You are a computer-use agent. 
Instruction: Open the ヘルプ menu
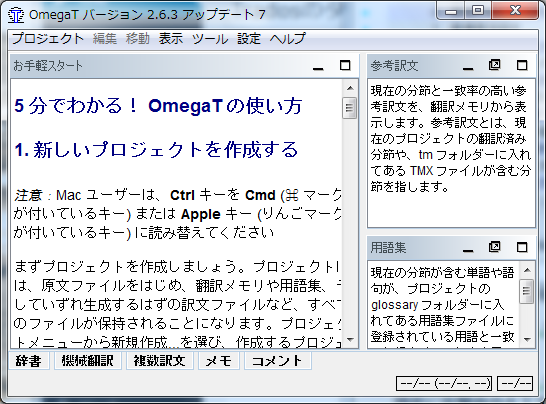coord(288,39)
